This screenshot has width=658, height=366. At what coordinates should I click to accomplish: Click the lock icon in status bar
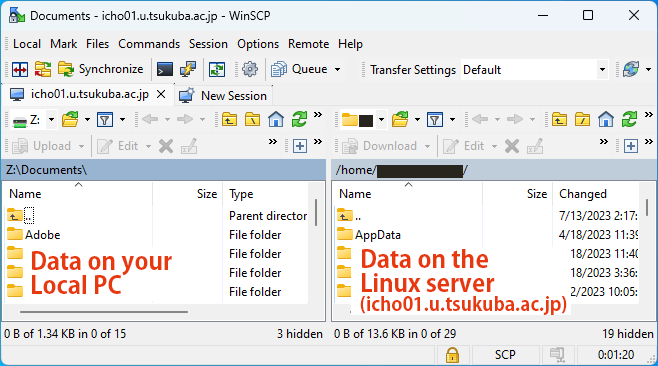[x=452, y=355]
